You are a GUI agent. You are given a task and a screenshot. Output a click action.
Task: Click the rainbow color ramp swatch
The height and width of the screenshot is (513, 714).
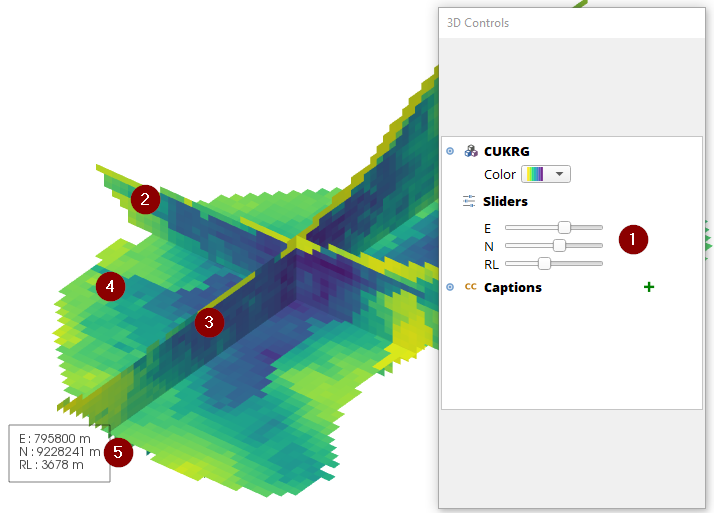coord(535,174)
